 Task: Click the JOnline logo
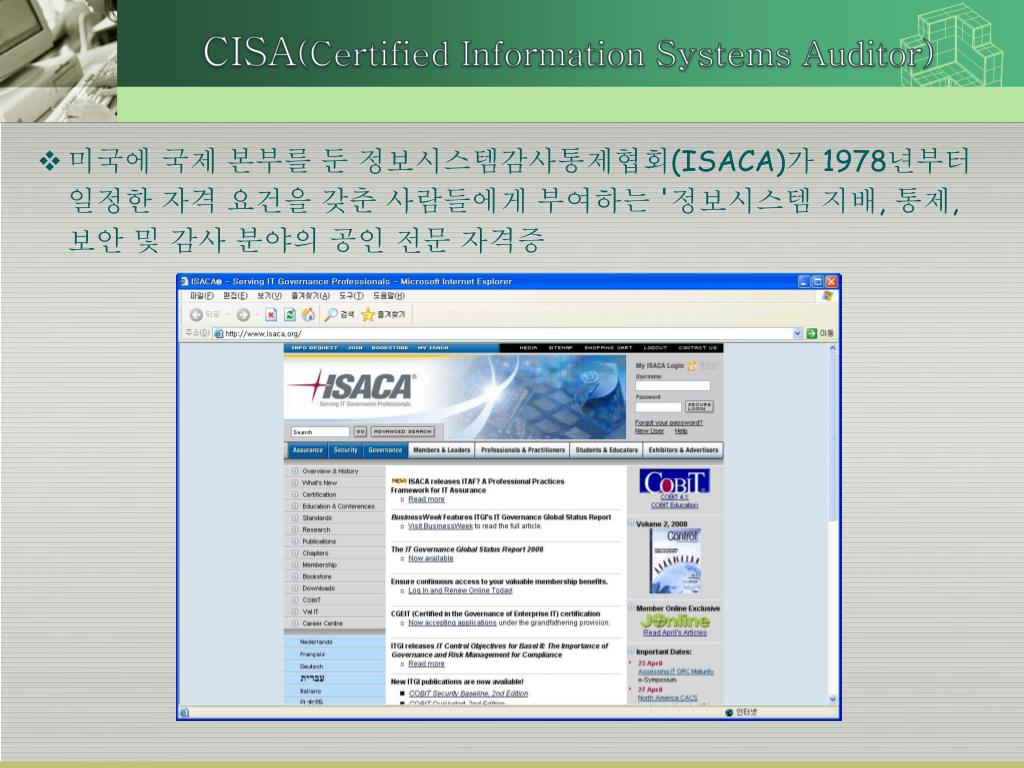click(675, 620)
